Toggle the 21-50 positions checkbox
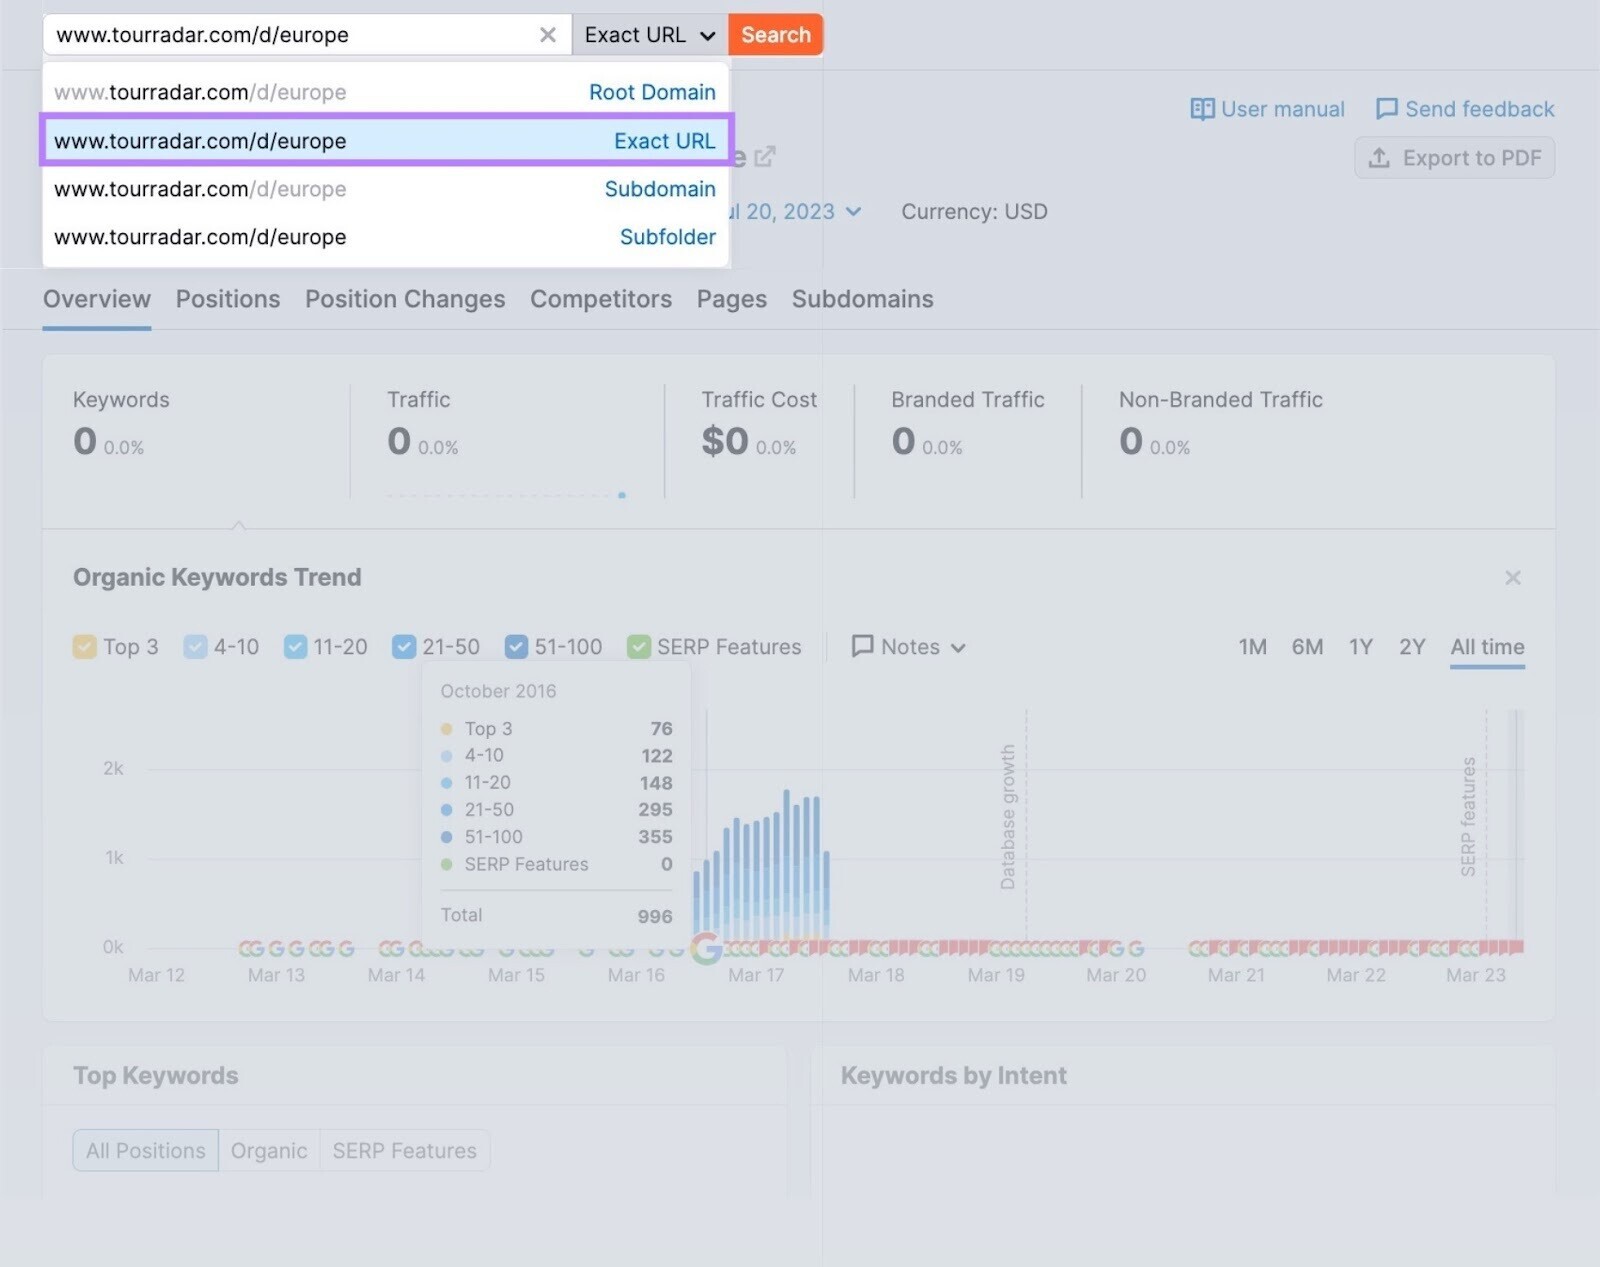 (404, 647)
